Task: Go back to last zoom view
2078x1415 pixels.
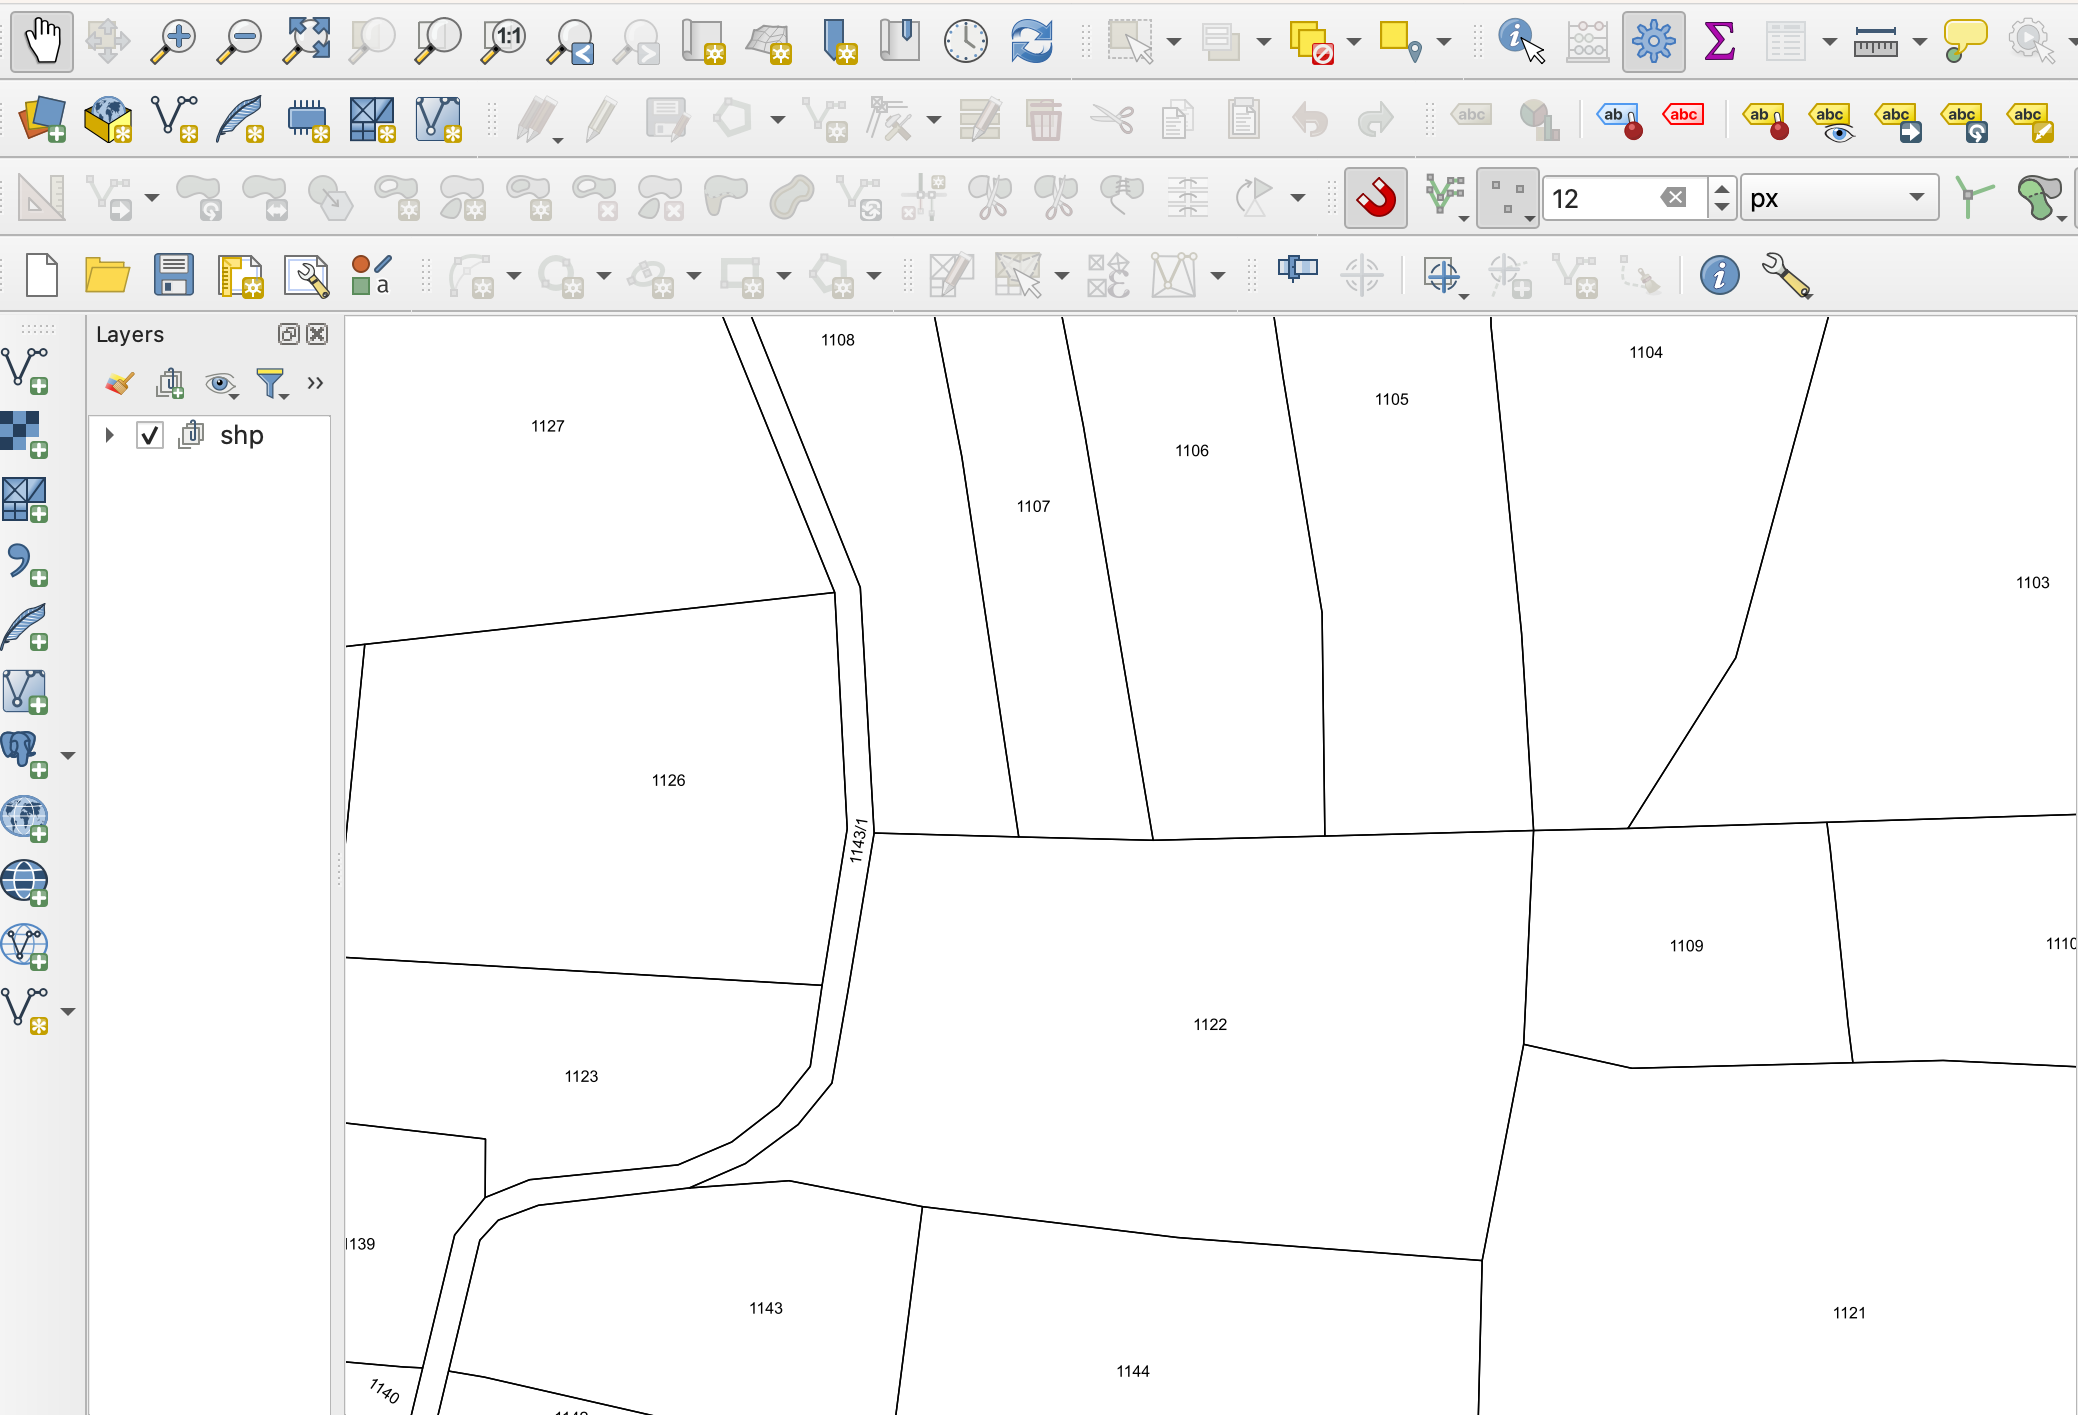Action: click(x=570, y=41)
